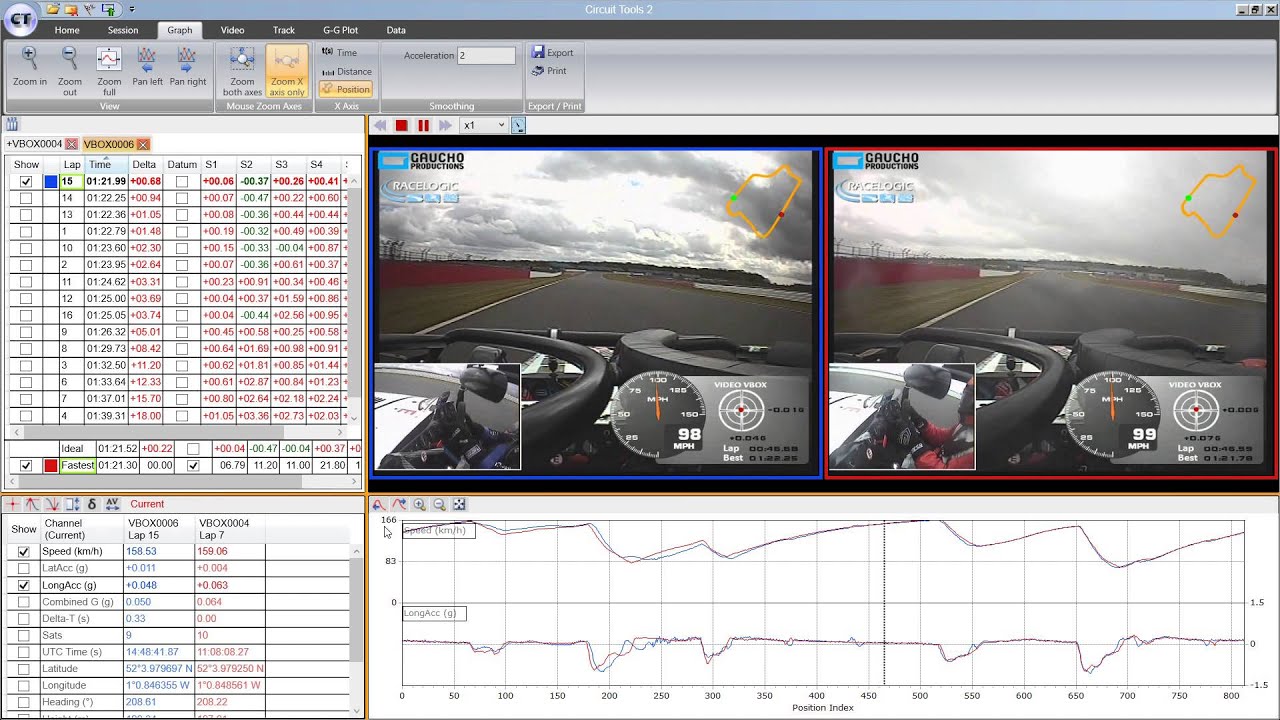Click the second quick-access folder icon

pos(71,9)
